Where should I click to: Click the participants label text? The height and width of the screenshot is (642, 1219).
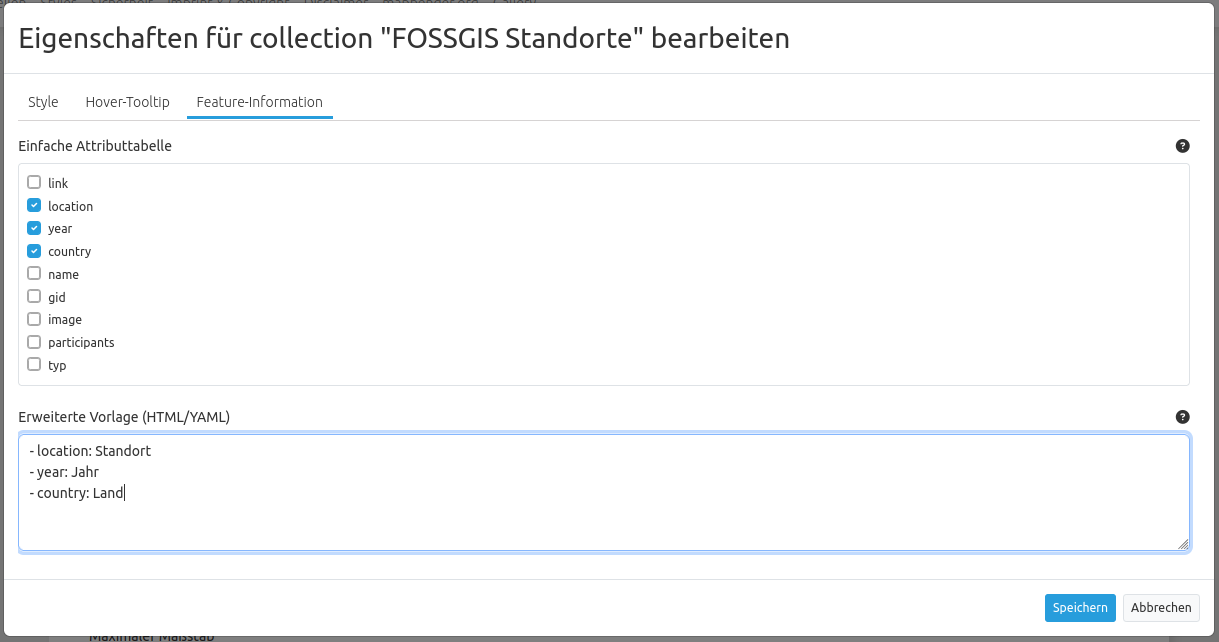click(81, 343)
